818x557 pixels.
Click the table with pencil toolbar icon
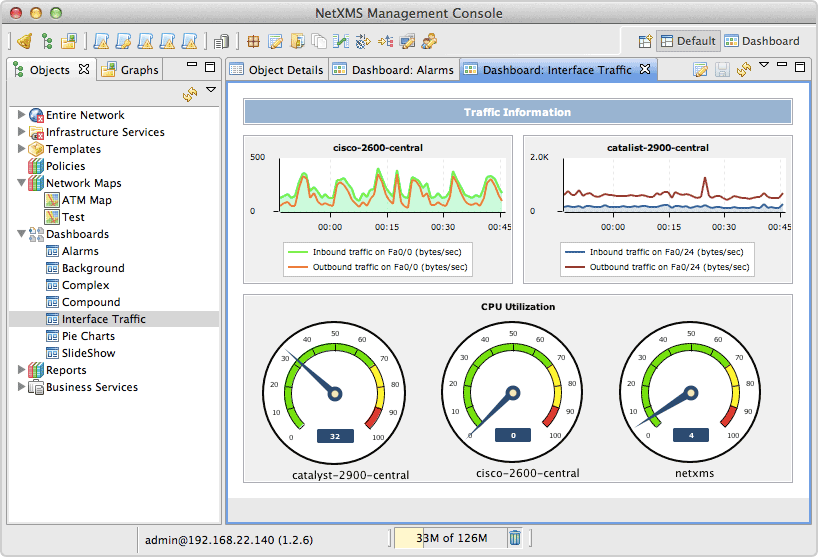pos(275,41)
